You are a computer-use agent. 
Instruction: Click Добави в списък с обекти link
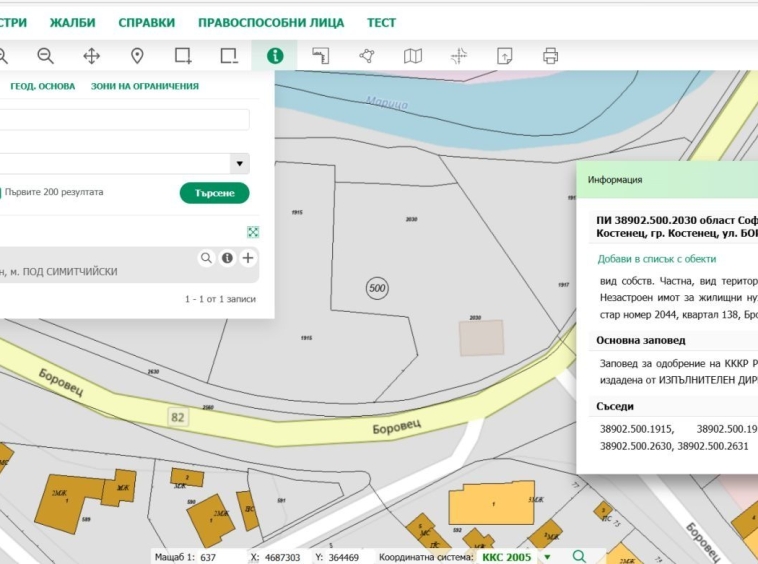[656, 259]
